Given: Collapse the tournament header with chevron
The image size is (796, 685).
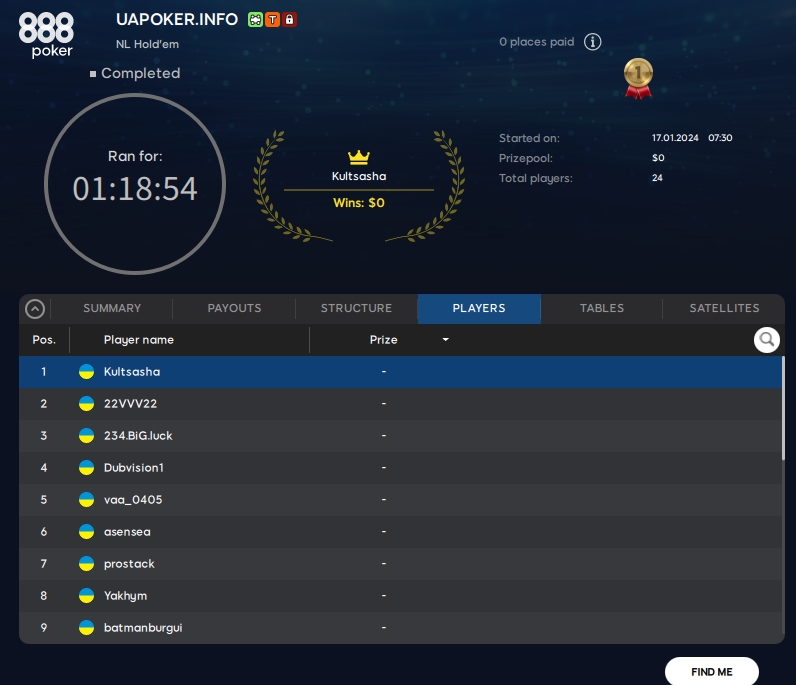Looking at the screenshot, I should tap(35, 309).
